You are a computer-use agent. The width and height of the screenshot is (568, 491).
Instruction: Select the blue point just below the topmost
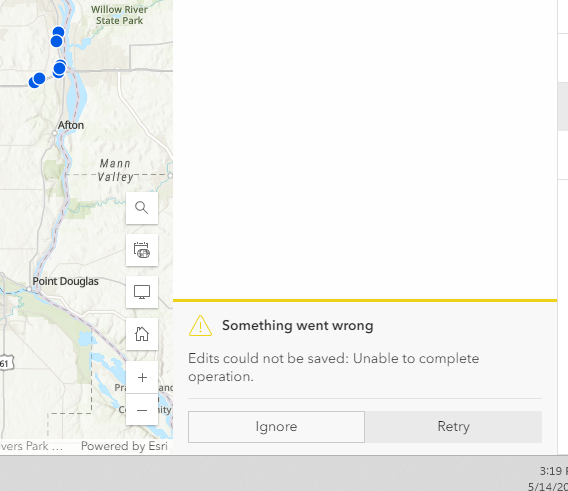(x=56, y=41)
